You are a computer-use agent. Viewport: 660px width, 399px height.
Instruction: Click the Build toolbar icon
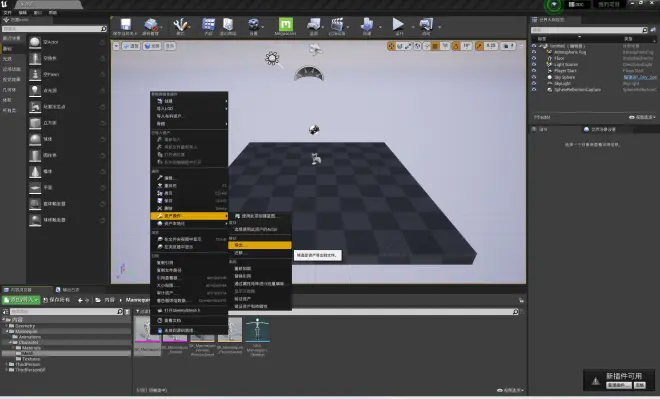367,26
